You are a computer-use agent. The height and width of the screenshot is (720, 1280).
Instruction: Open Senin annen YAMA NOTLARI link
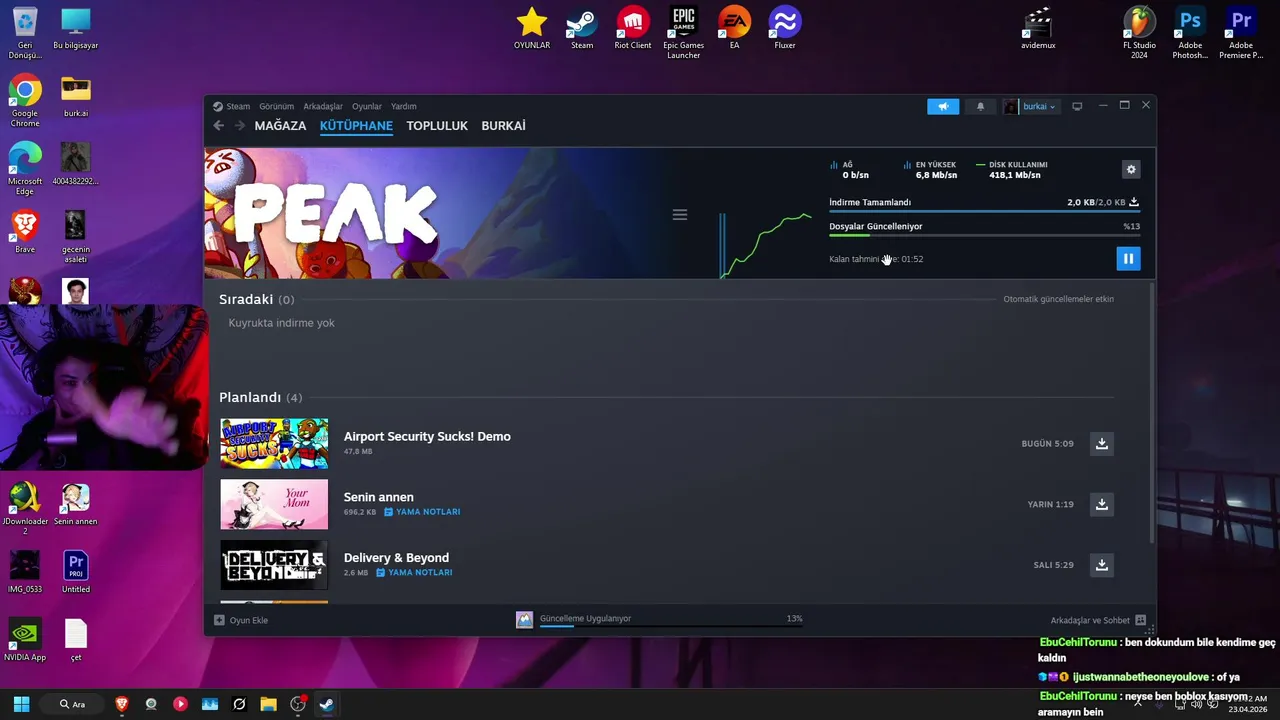click(x=422, y=512)
